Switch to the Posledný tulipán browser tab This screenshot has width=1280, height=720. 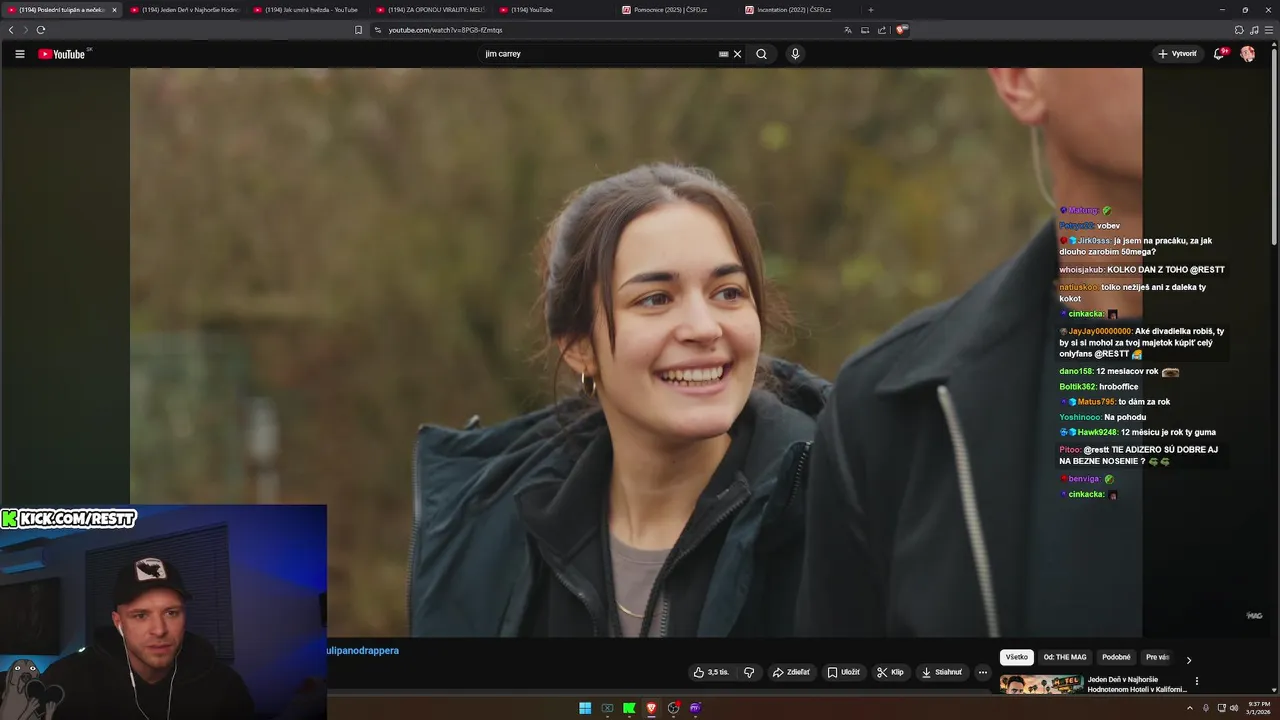point(61,10)
